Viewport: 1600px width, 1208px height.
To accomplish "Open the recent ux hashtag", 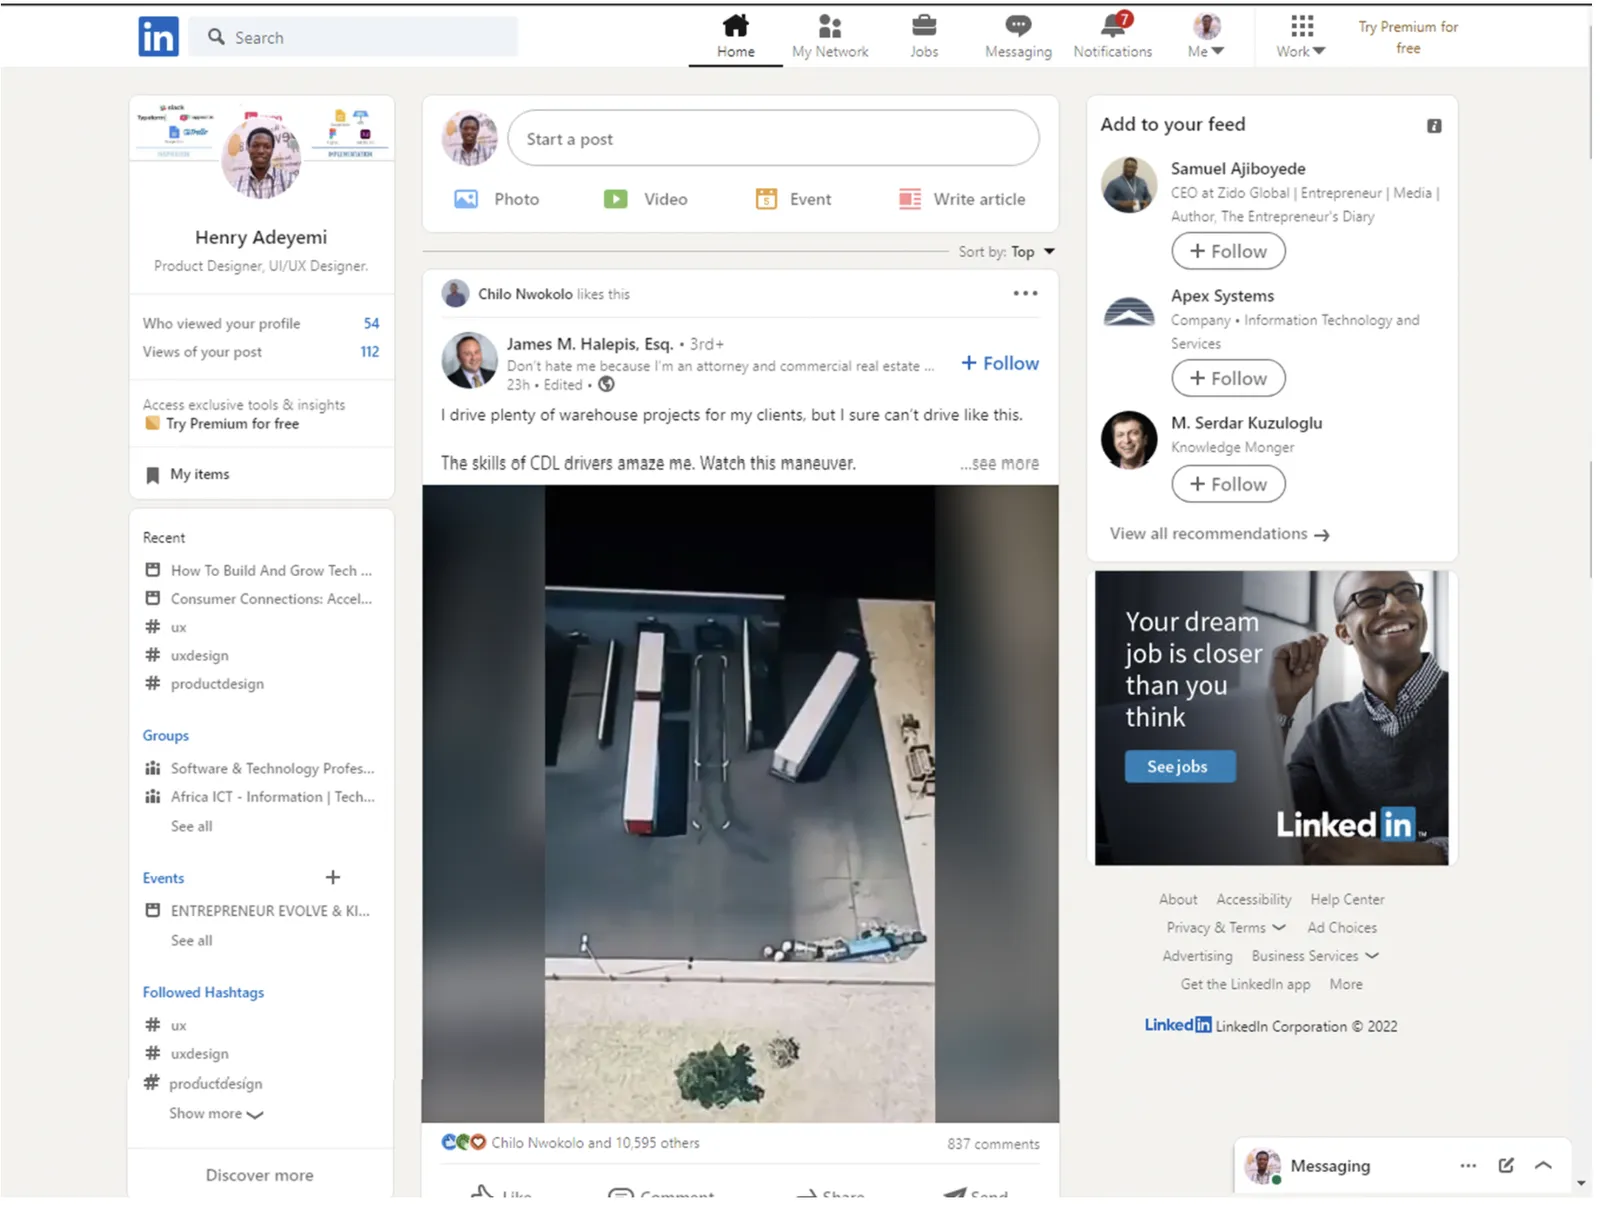I will click(x=166, y=627).
